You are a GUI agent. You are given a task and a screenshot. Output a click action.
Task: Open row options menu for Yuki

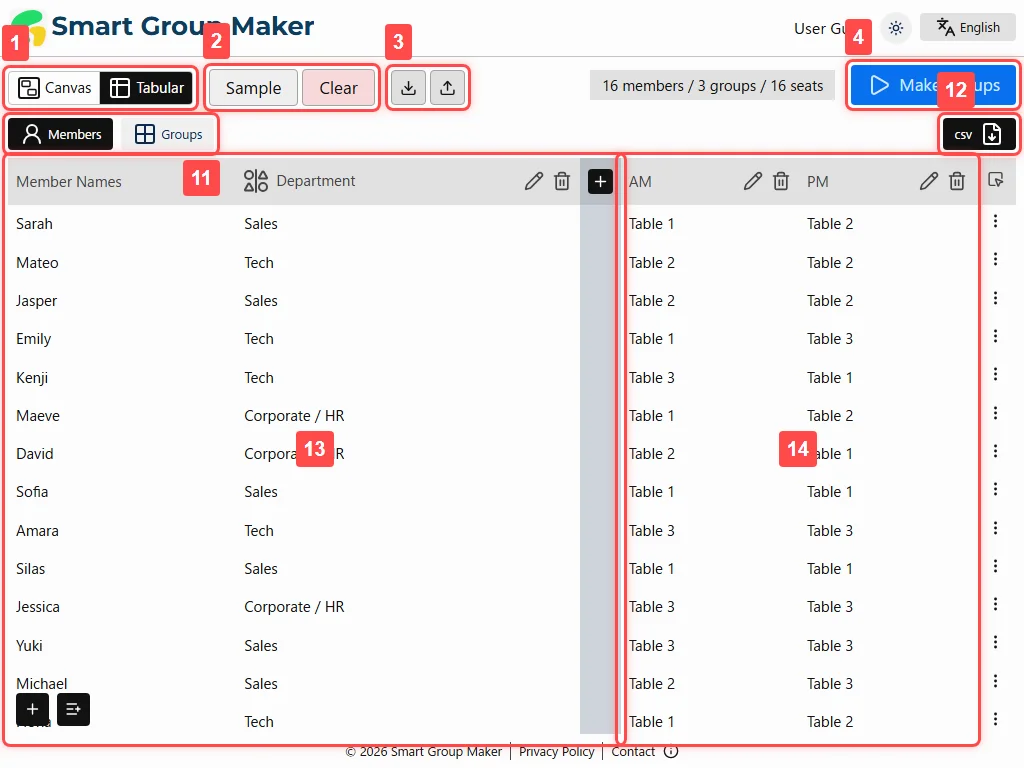(995, 643)
